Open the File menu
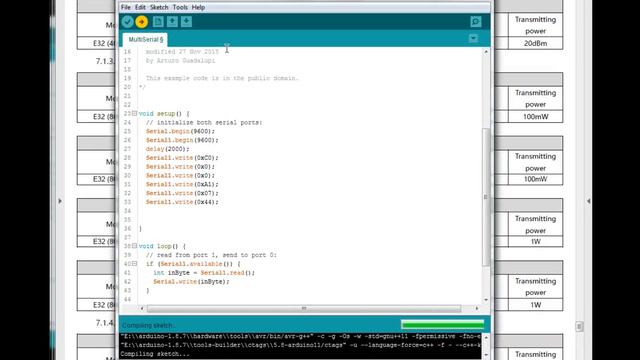640x360 pixels. (125, 7)
